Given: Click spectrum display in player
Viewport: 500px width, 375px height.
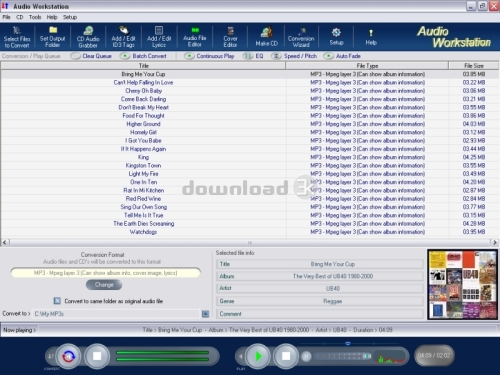Looking at the screenshot, I should (x=391, y=358).
